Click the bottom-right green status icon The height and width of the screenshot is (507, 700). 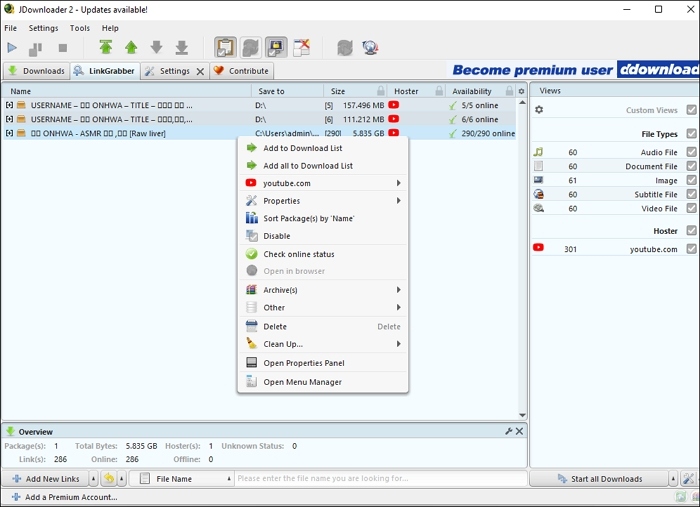tap(680, 497)
